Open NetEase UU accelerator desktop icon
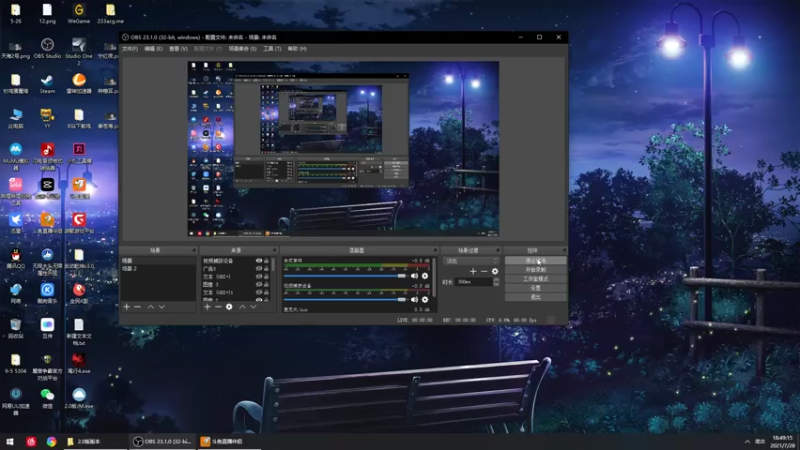The height and width of the screenshot is (450, 800). tap(16, 401)
